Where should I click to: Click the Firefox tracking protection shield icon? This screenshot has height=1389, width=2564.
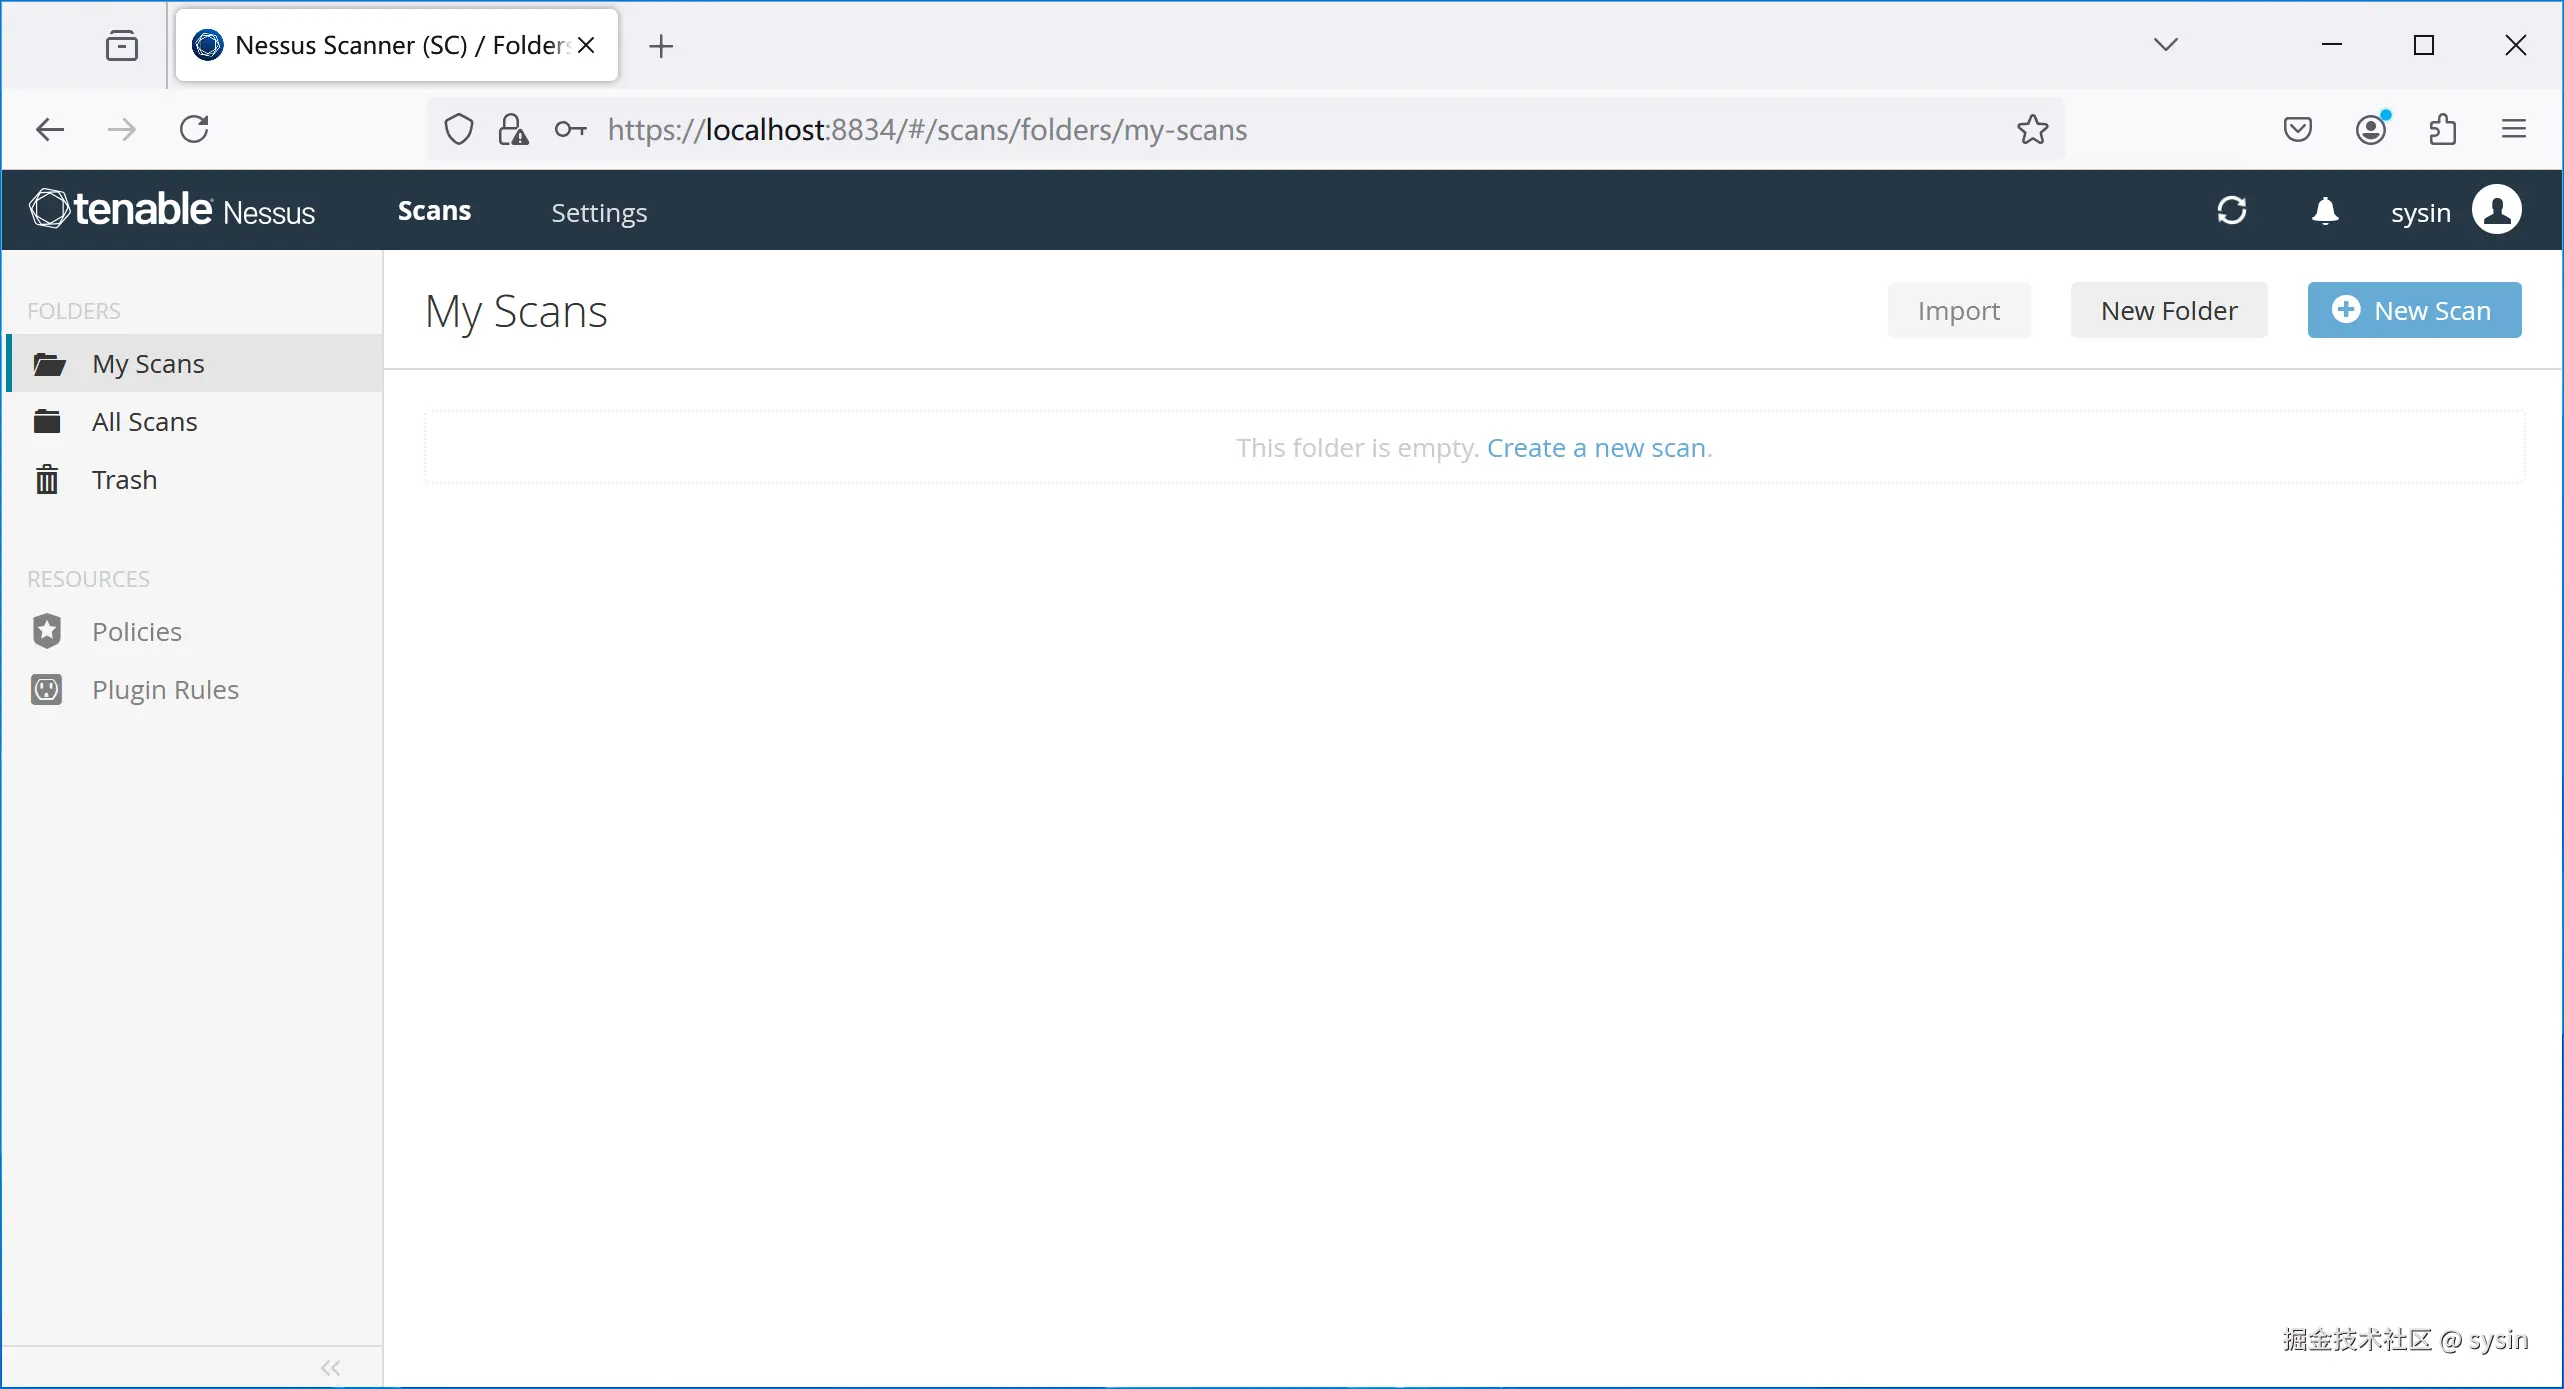[458, 130]
